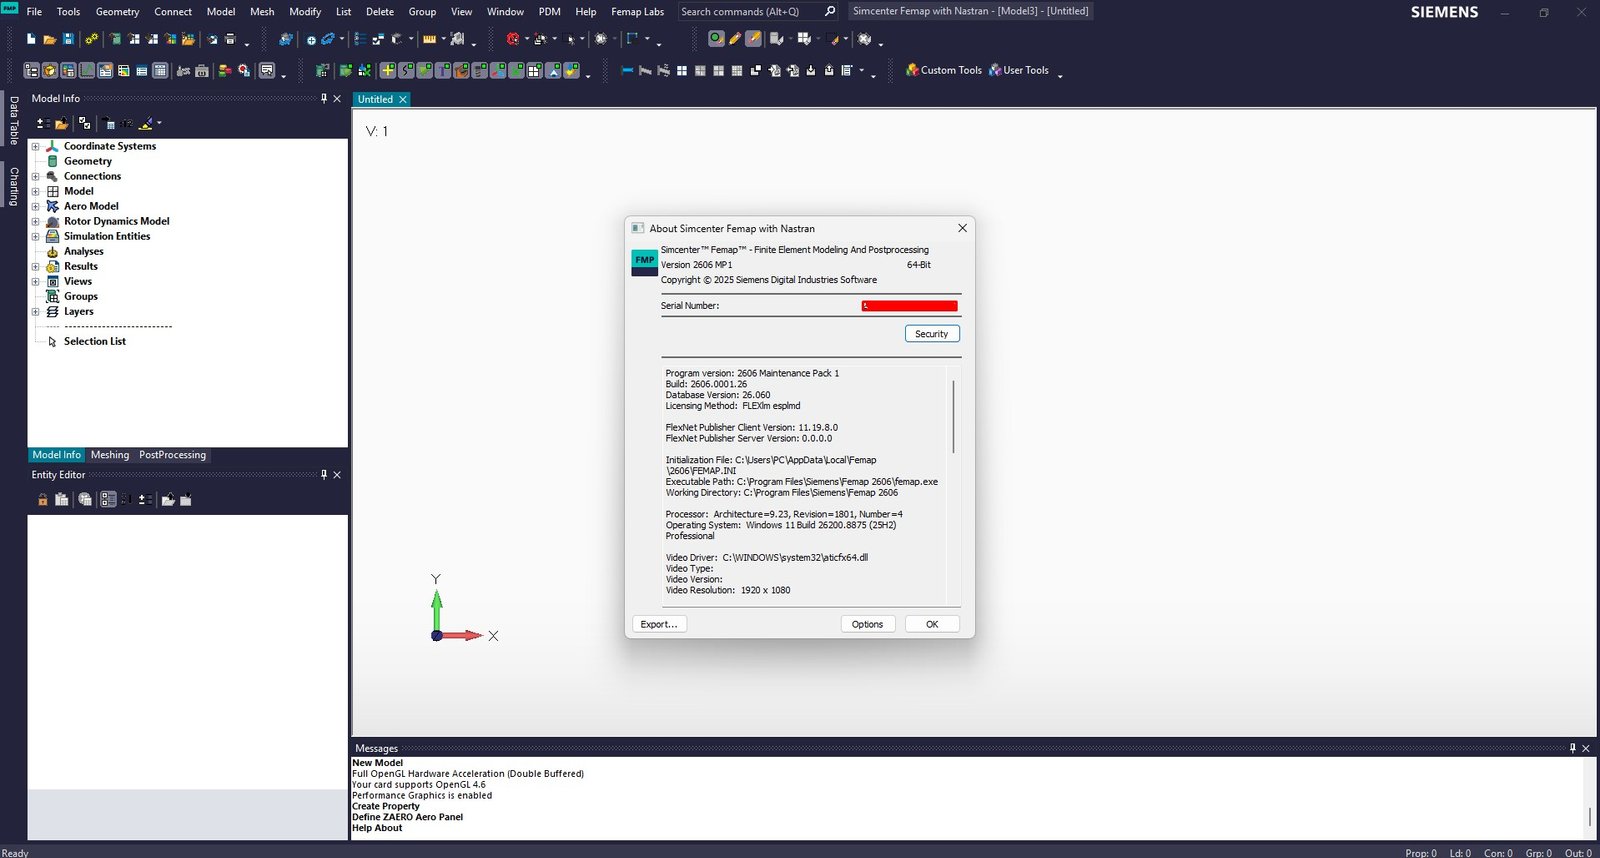Image resolution: width=1600 pixels, height=858 pixels.
Task: Expand the Views tree node
Action: point(35,281)
